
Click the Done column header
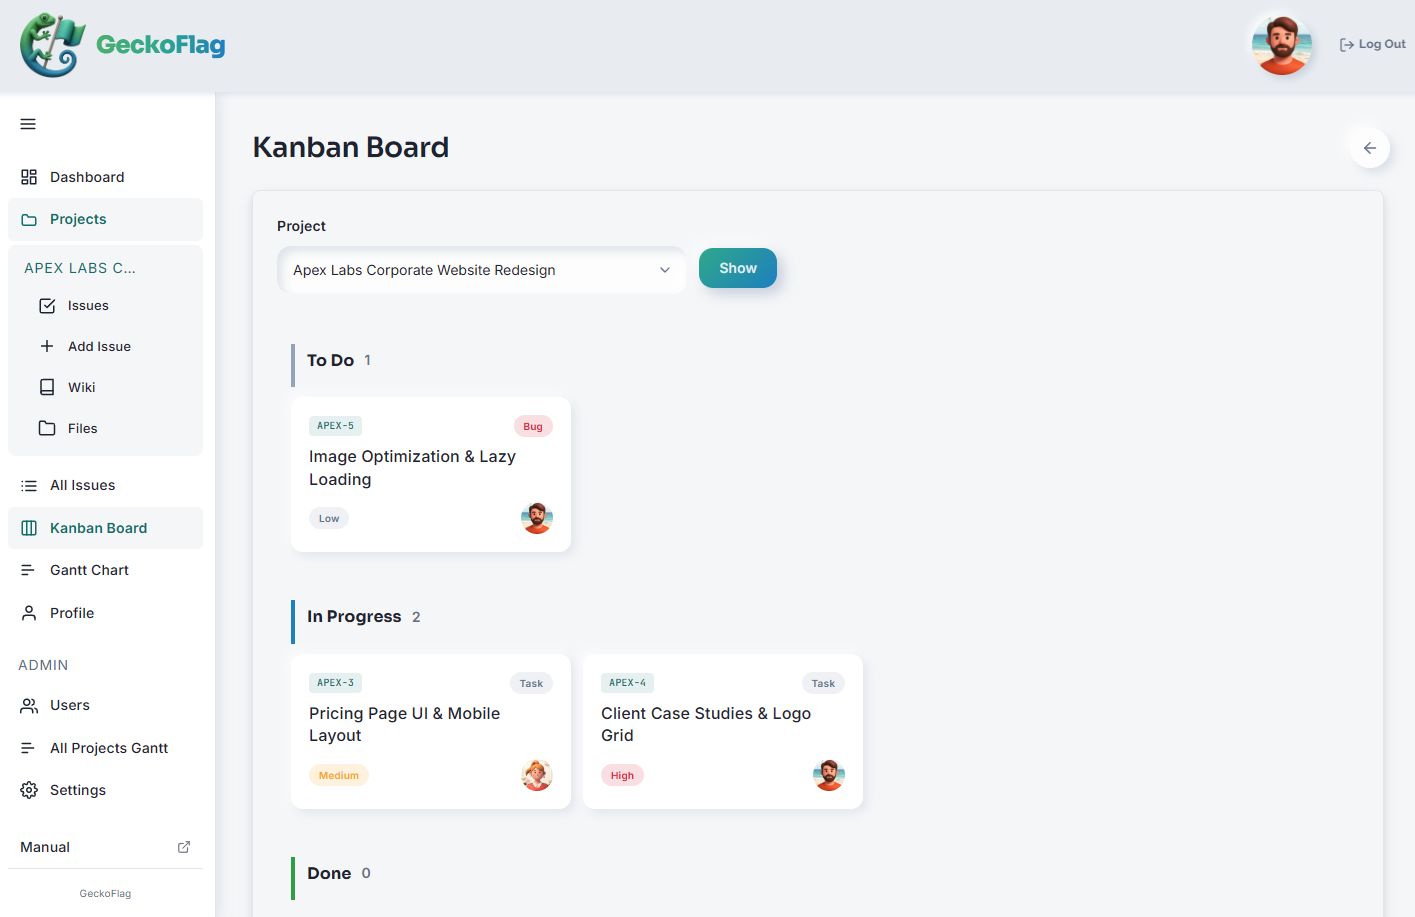click(329, 873)
